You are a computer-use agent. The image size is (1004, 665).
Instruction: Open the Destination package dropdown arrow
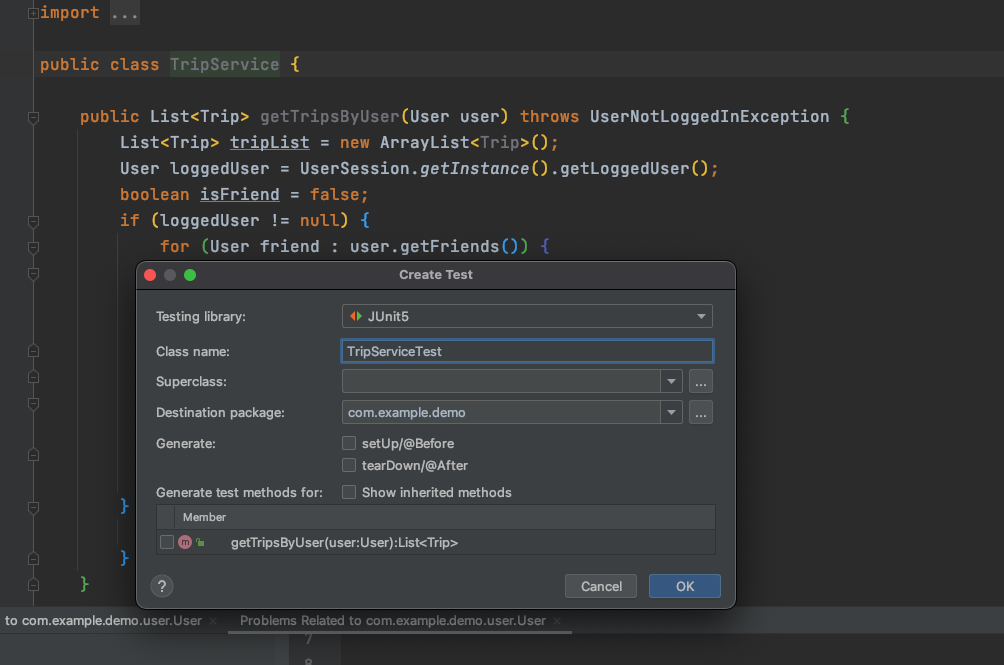point(671,413)
